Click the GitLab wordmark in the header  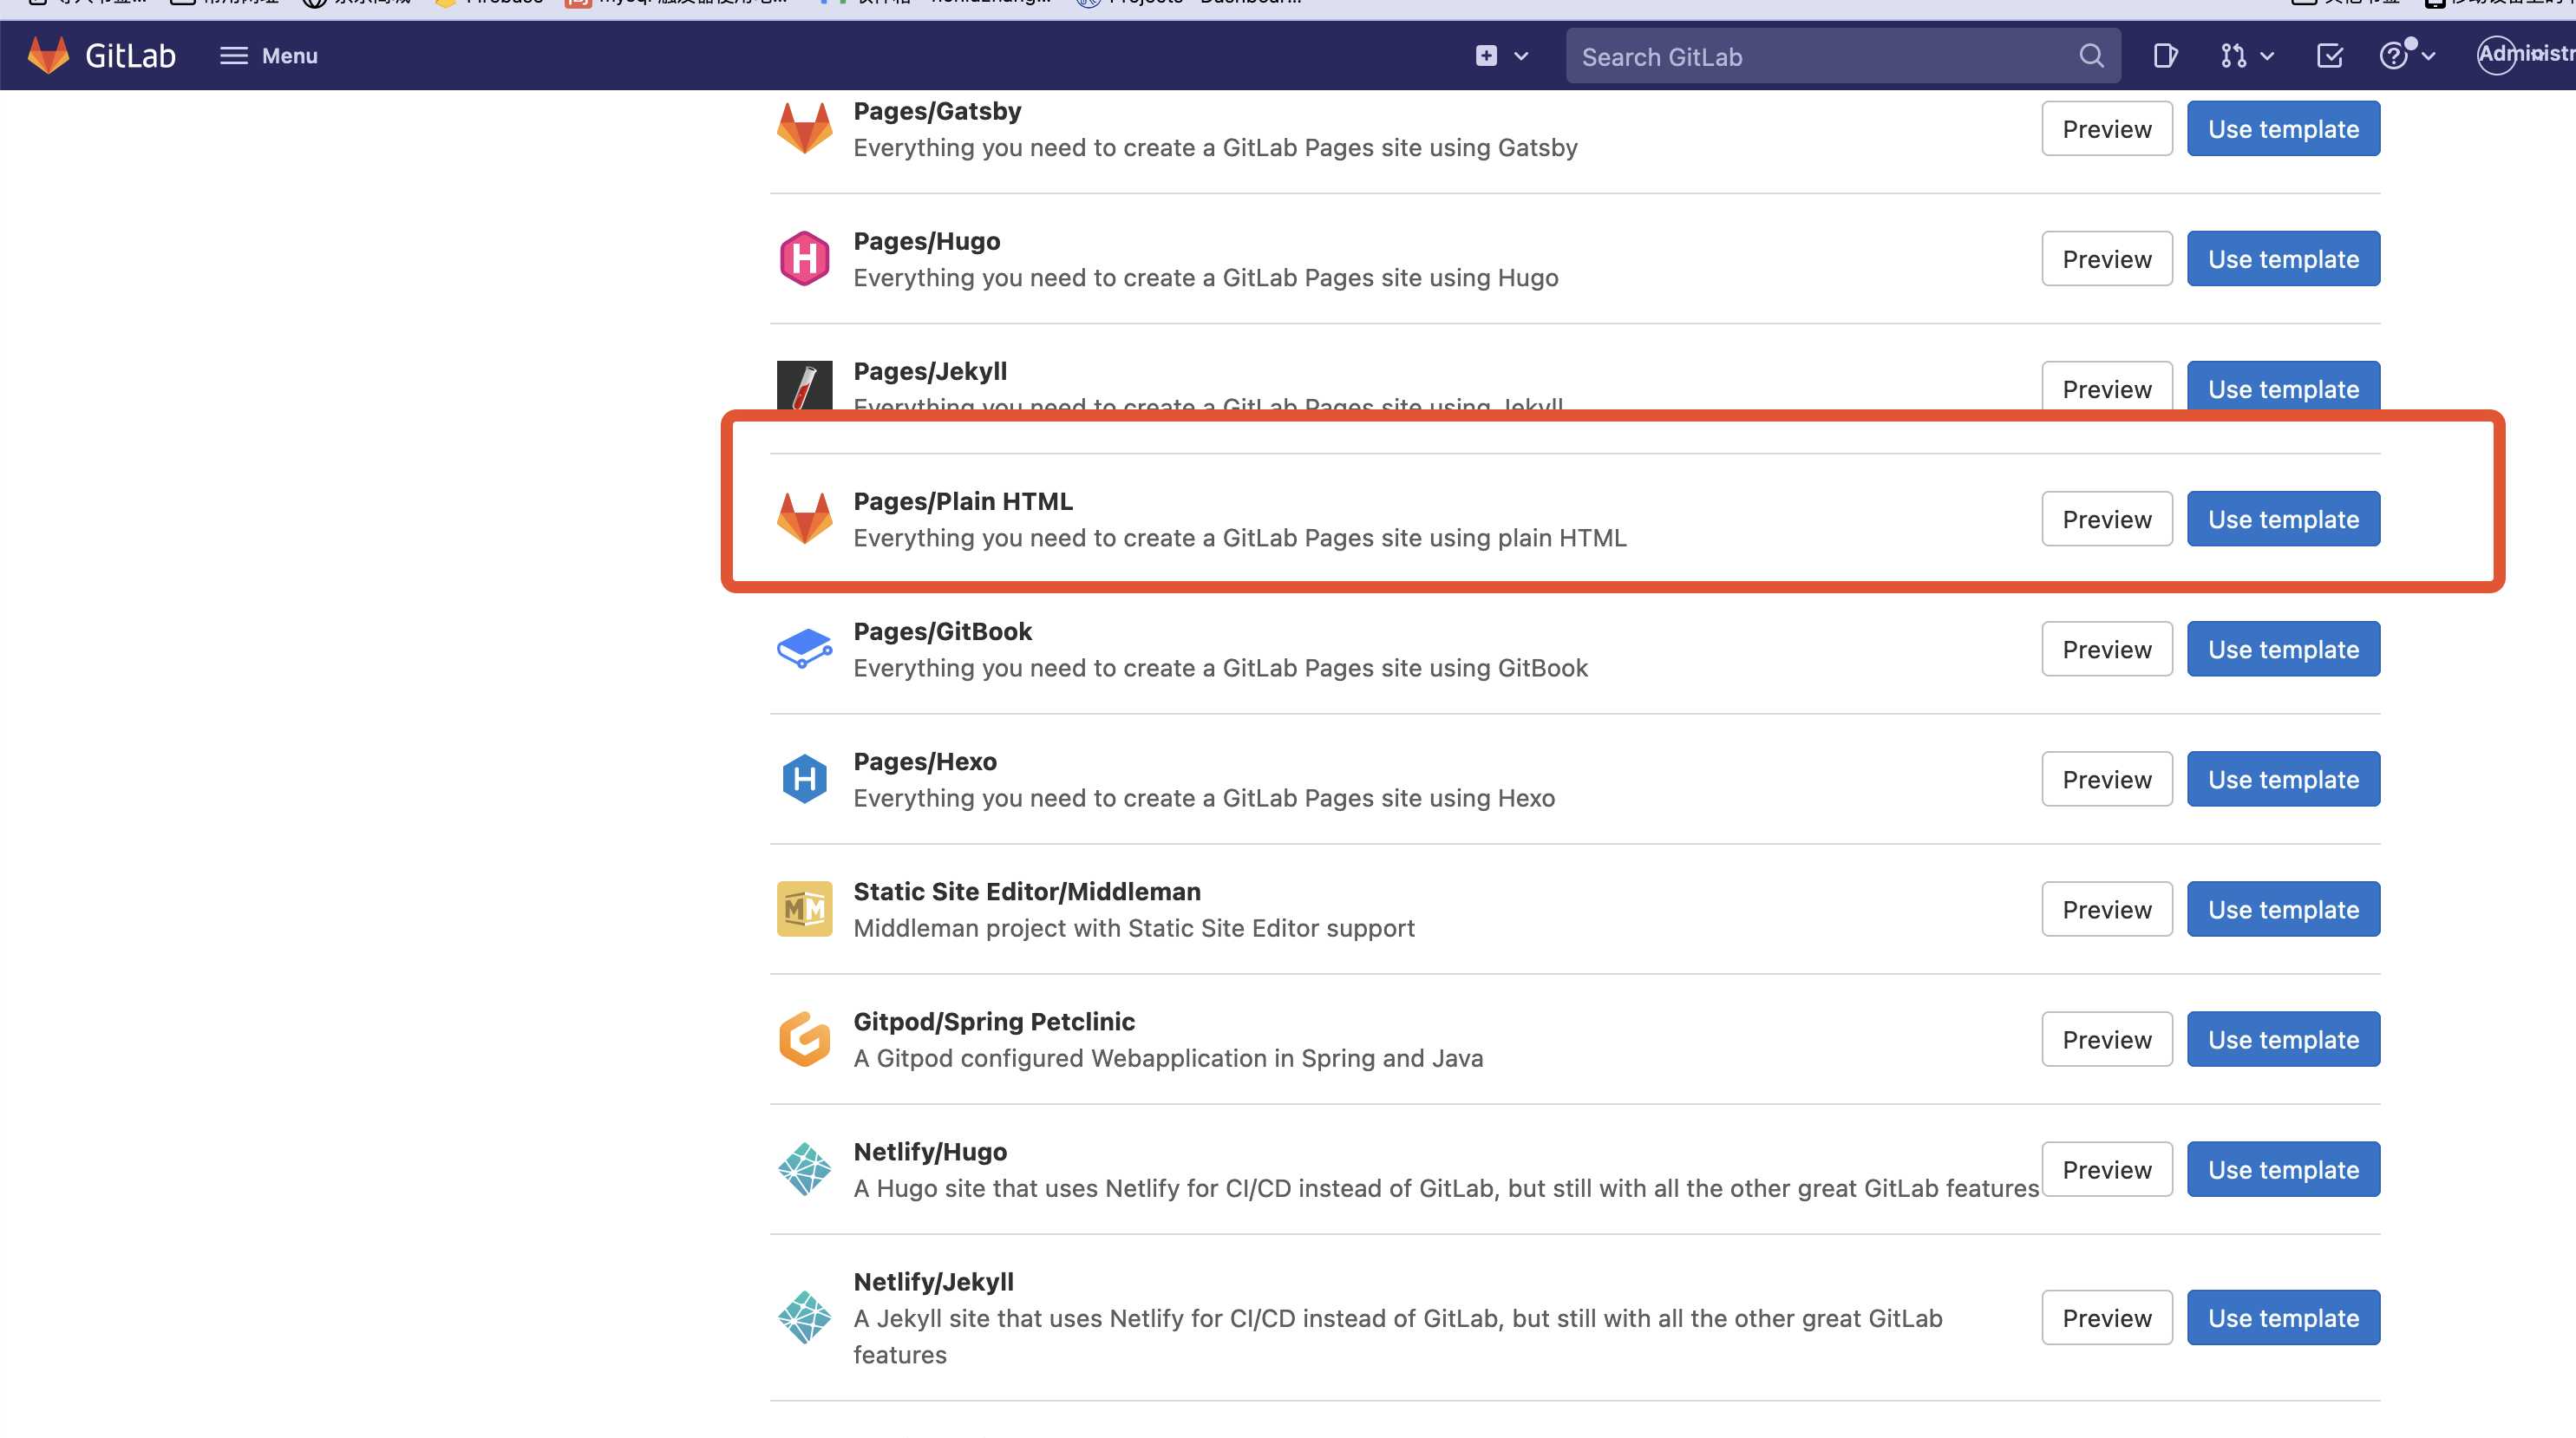[130, 56]
